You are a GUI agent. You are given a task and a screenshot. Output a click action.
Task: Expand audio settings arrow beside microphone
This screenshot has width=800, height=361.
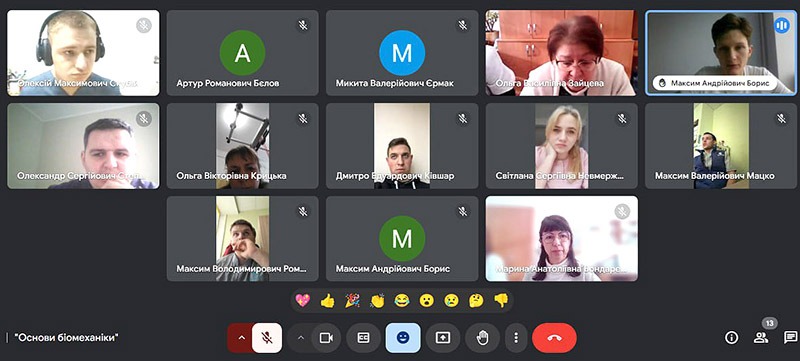[241, 338]
